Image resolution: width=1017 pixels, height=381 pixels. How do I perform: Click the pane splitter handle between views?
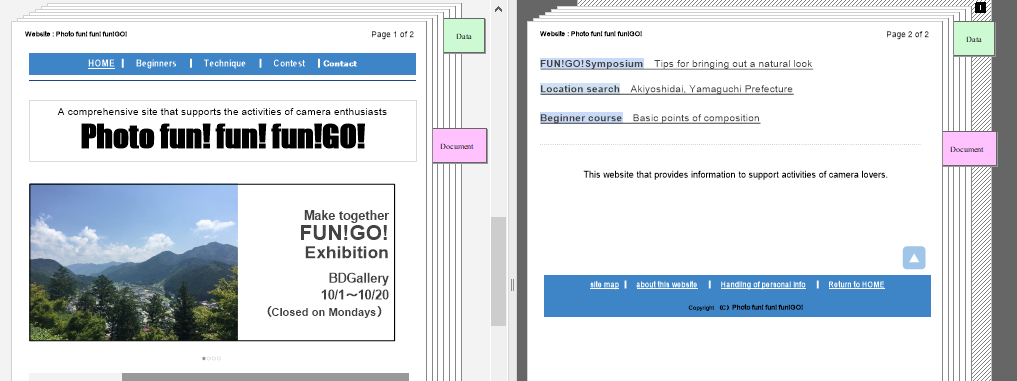[512, 284]
